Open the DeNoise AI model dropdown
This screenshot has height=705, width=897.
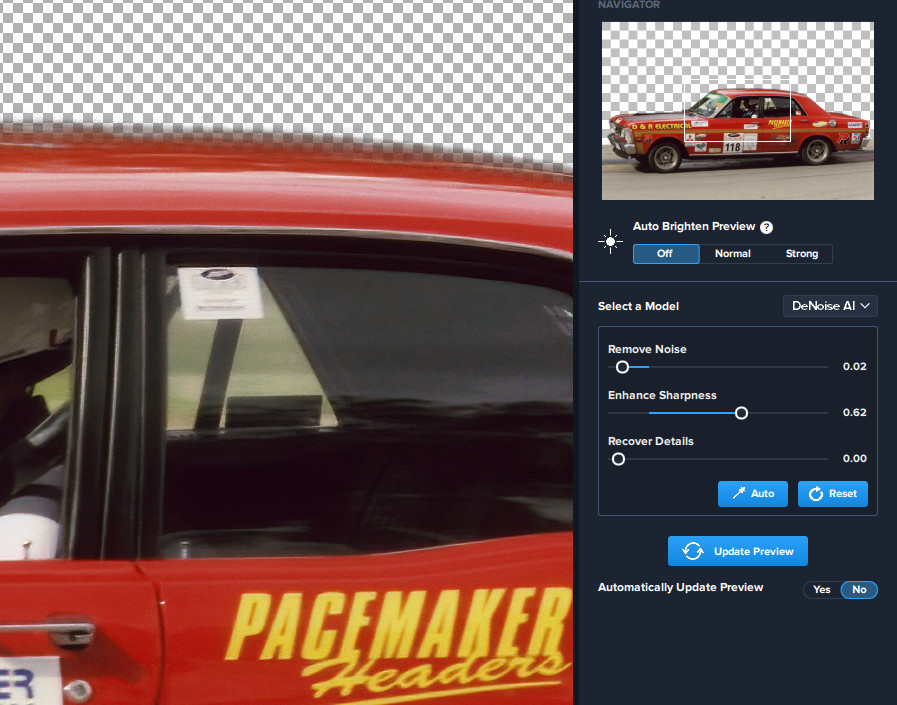point(829,306)
